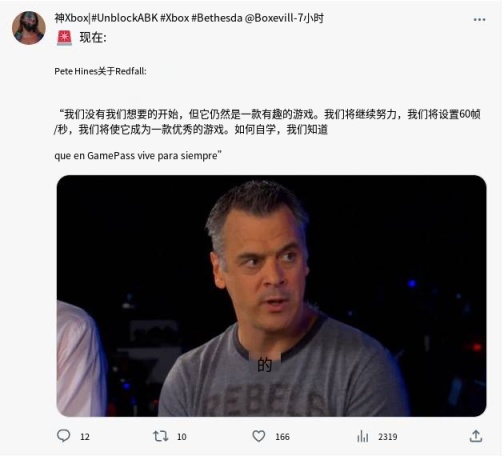Click the 神Xbox display name
Screen dimensions: 504x456
[72, 18]
